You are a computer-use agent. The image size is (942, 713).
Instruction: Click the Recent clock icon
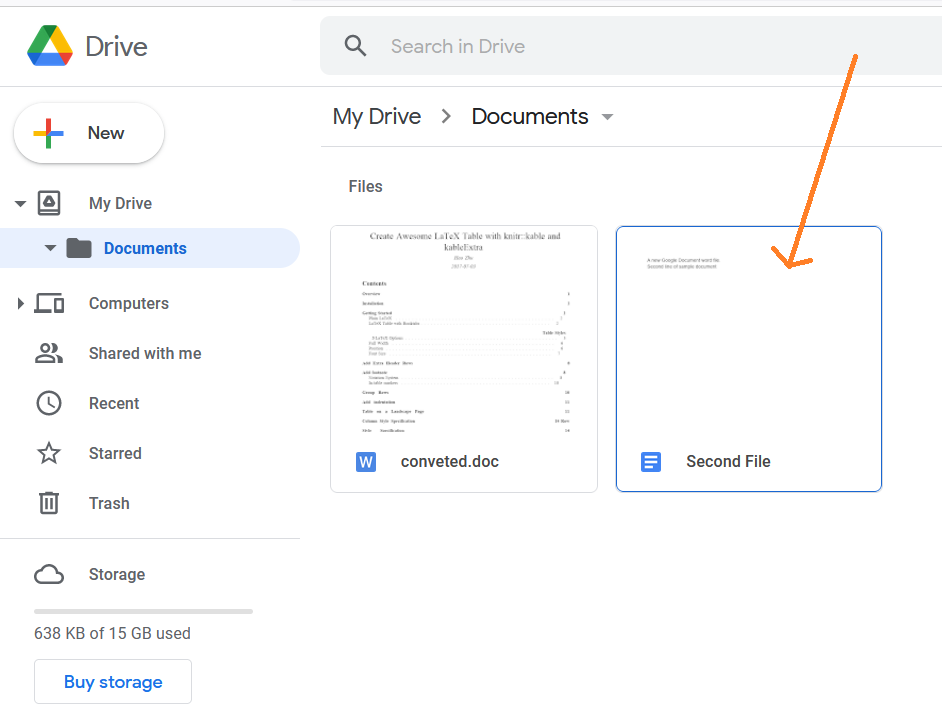coord(49,403)
